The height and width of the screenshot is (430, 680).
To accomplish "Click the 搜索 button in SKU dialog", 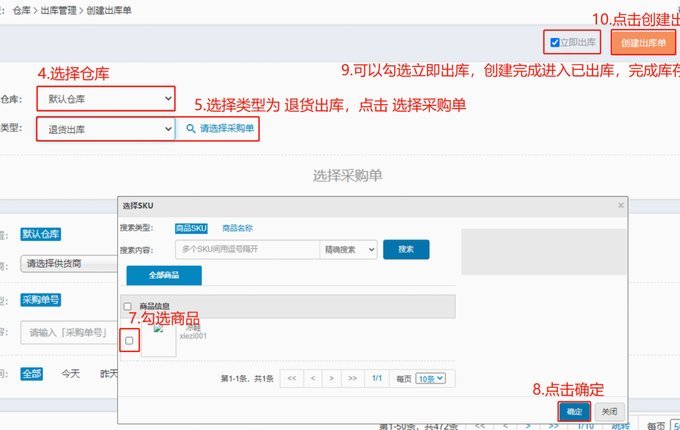I will point(406,249).
